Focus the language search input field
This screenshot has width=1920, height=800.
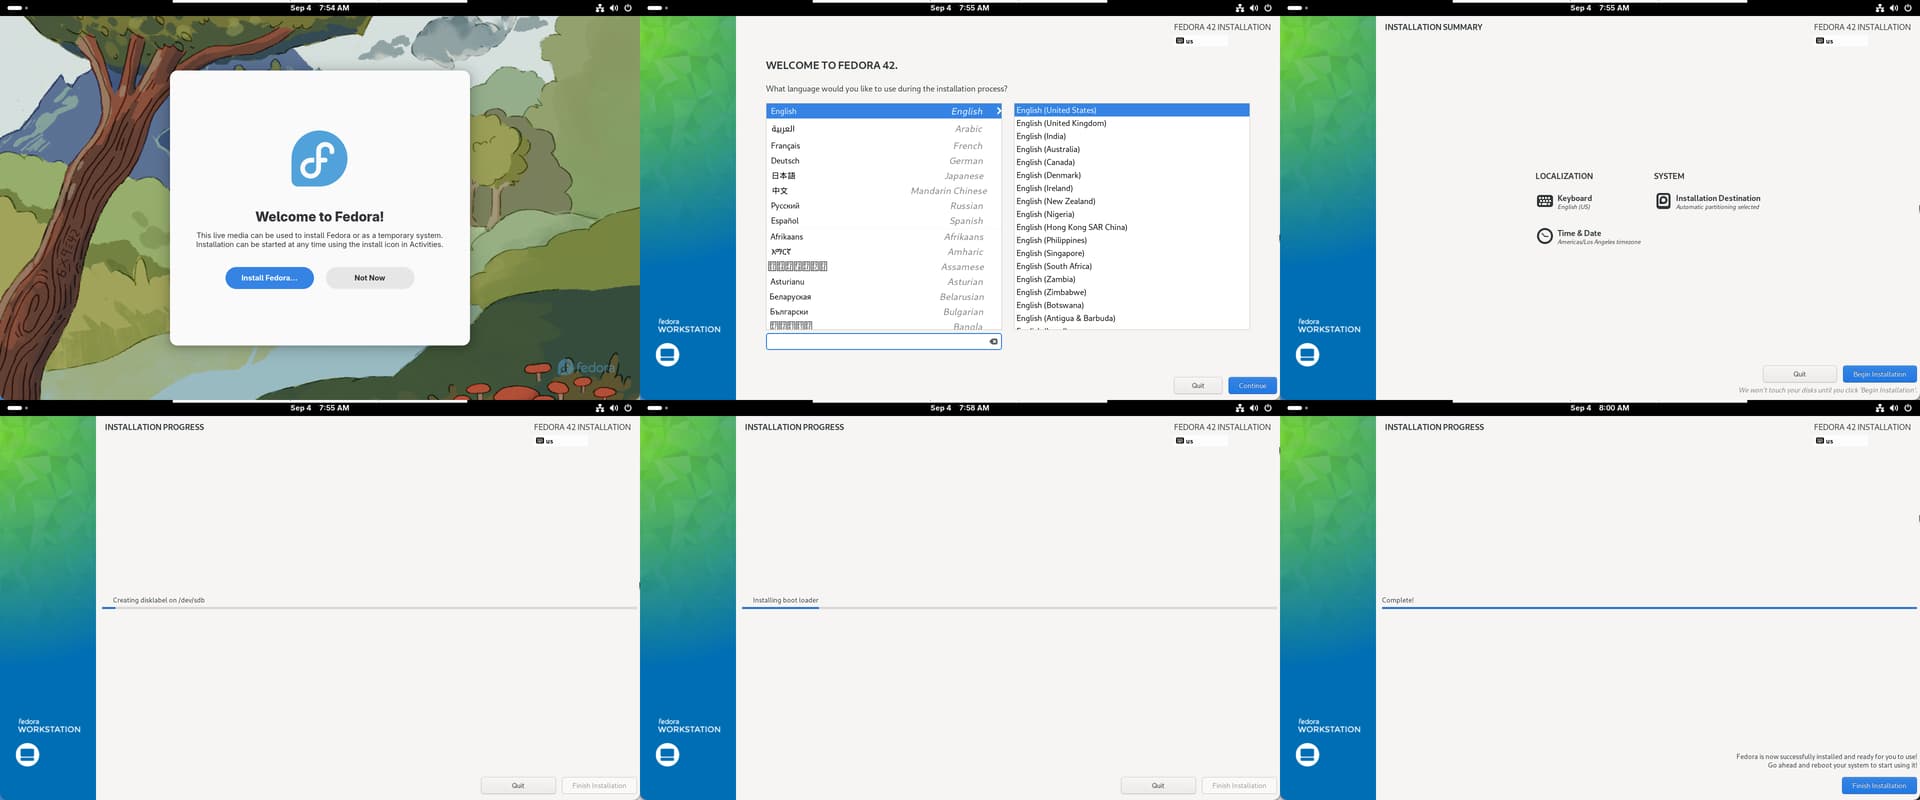875,342
